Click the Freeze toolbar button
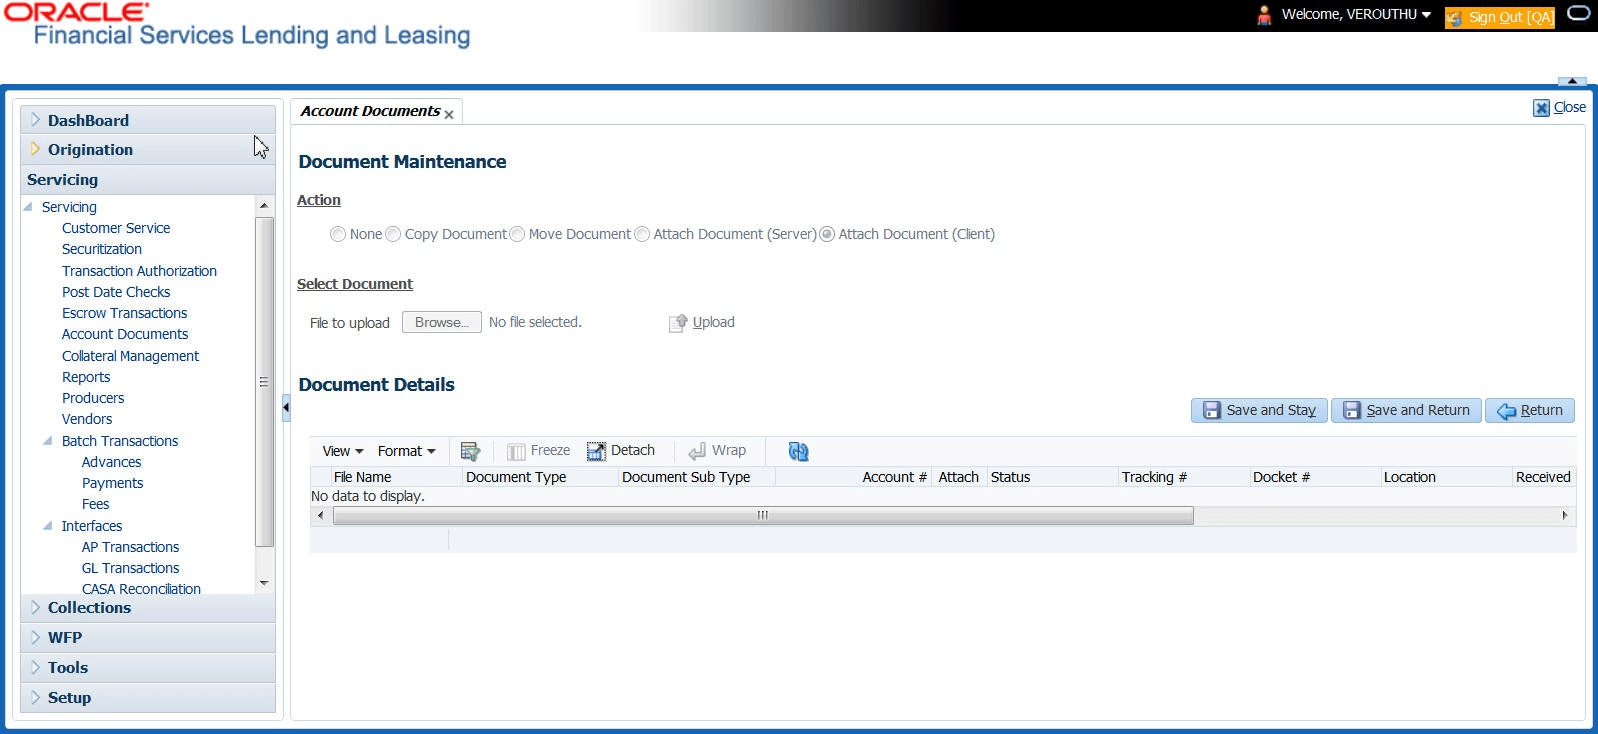The height and width of the screenshot is (734, 1598). point(538,451)
